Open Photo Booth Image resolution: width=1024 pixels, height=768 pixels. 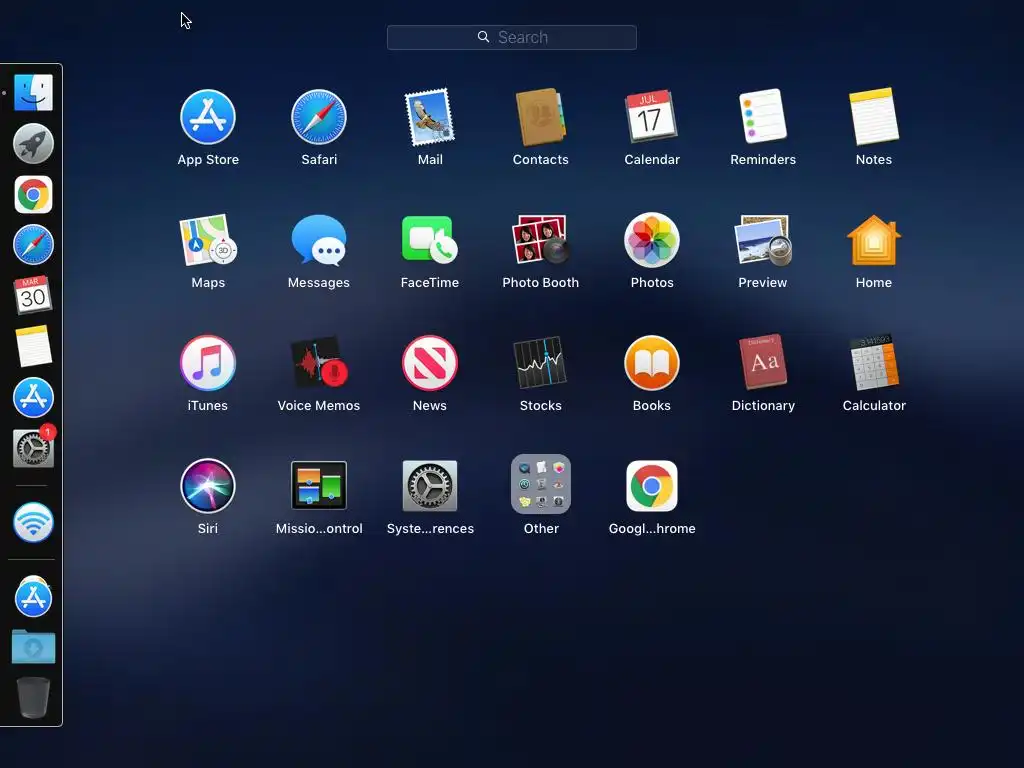point(541,240)
